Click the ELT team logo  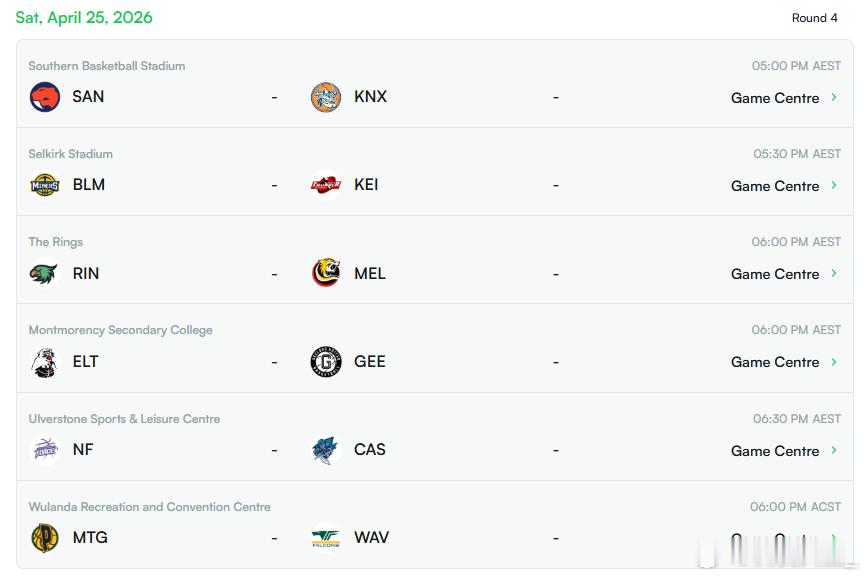point(45,362)
